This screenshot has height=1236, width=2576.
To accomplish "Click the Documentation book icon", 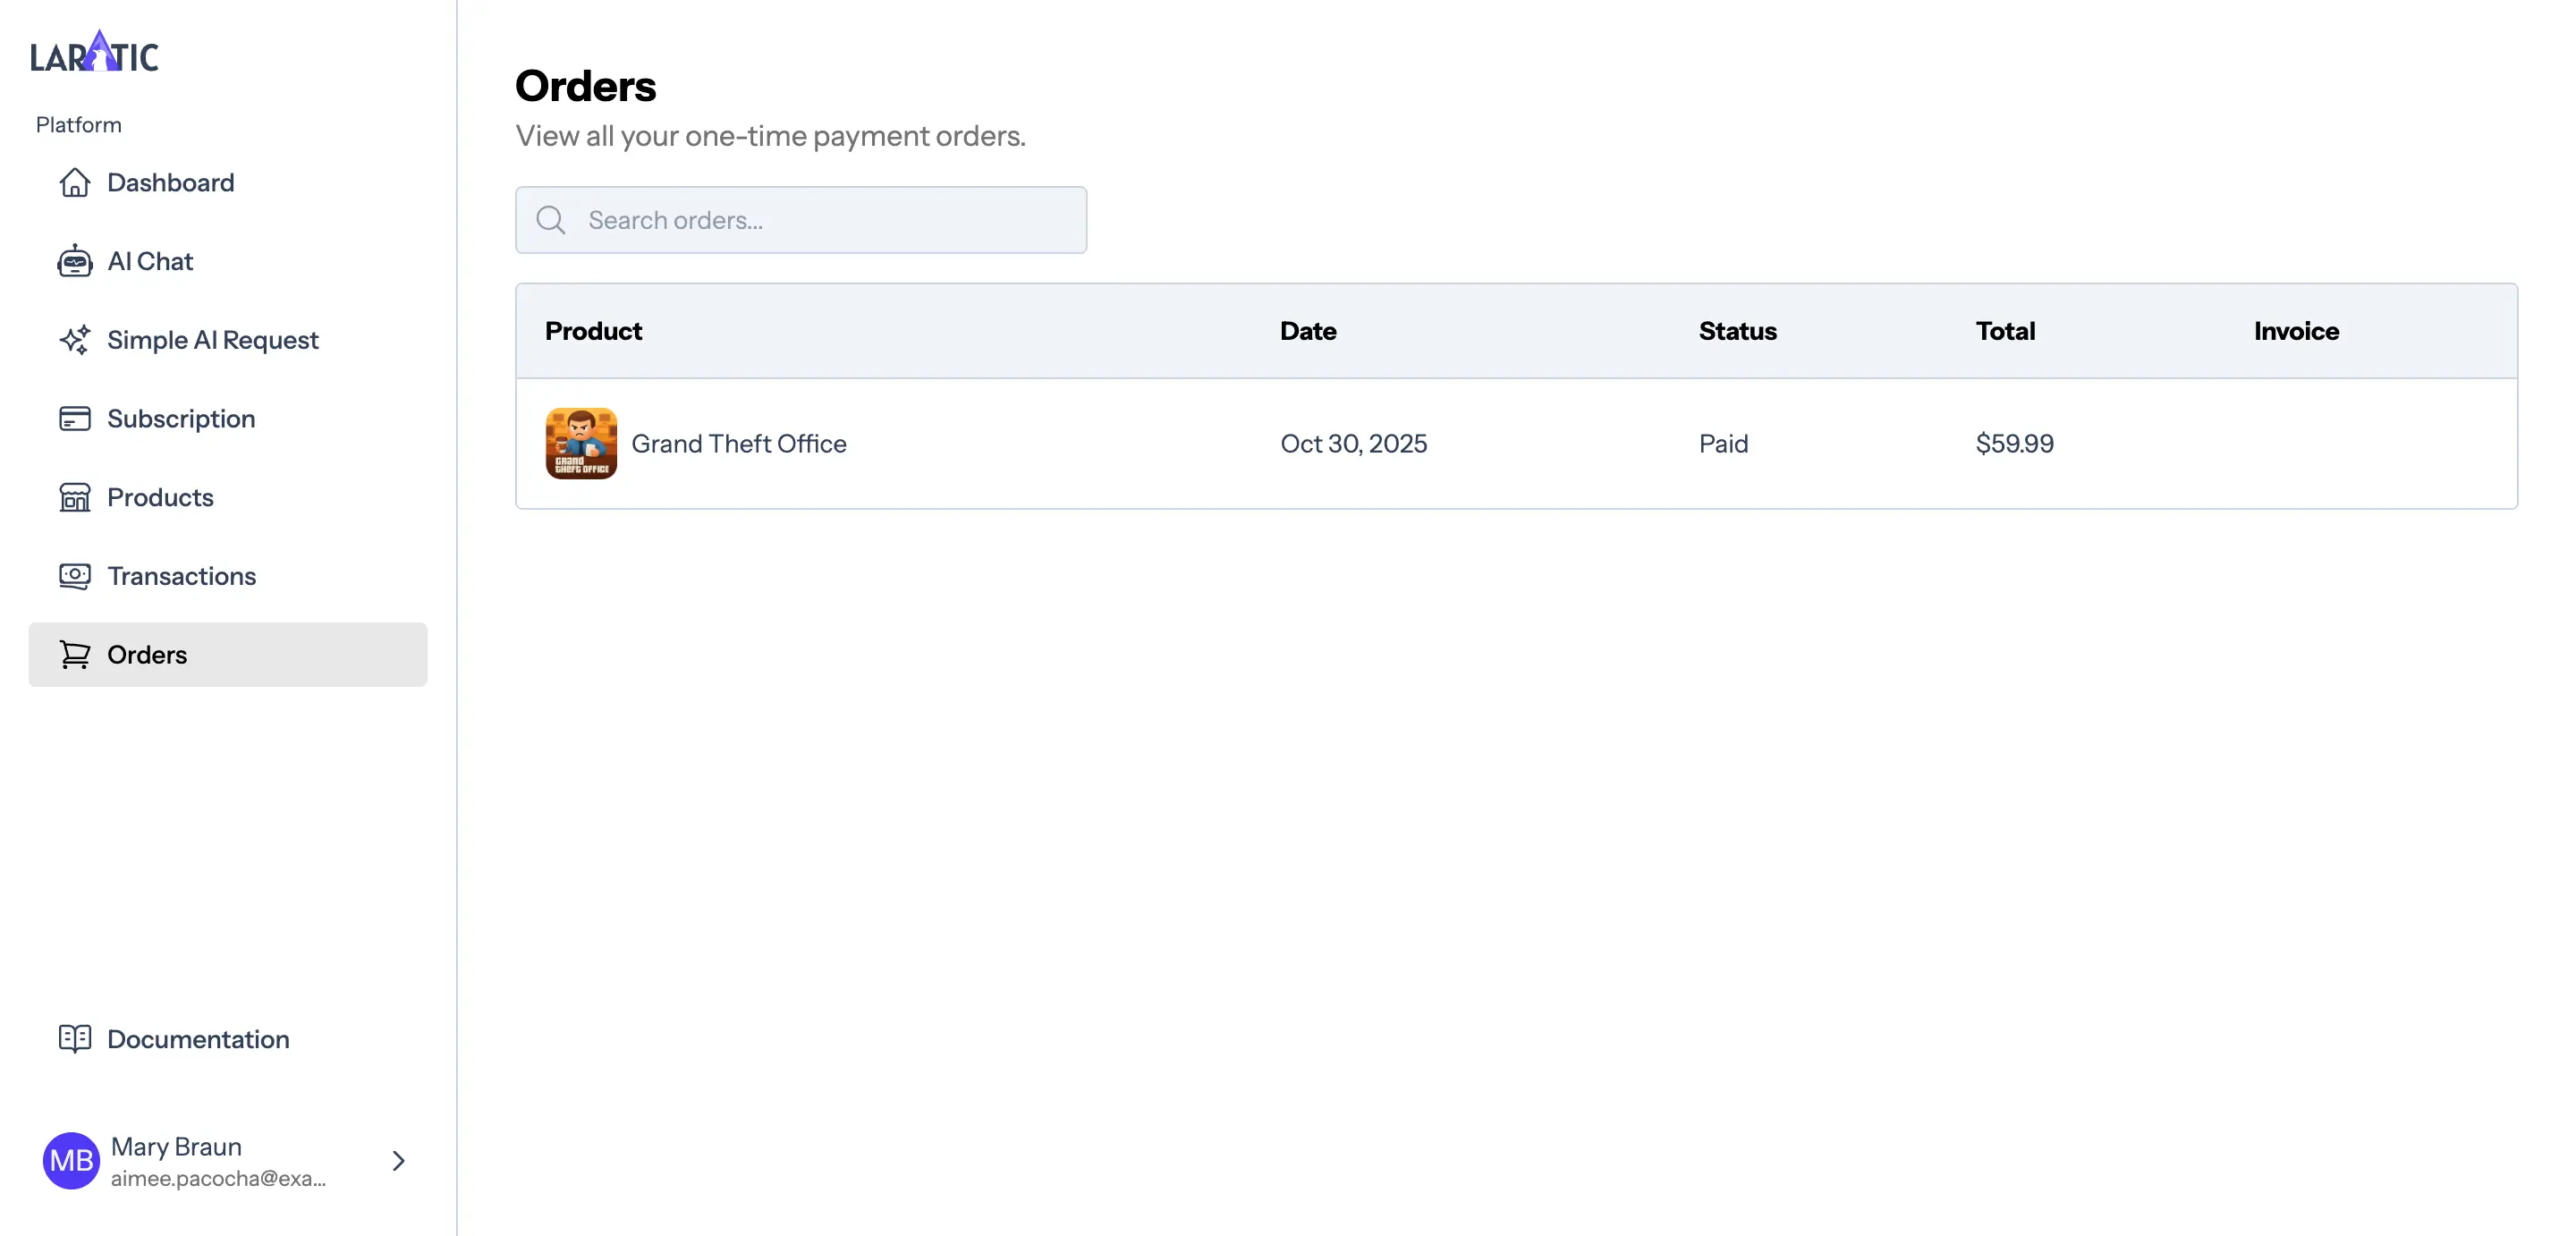I will (x=74, y=1039).
